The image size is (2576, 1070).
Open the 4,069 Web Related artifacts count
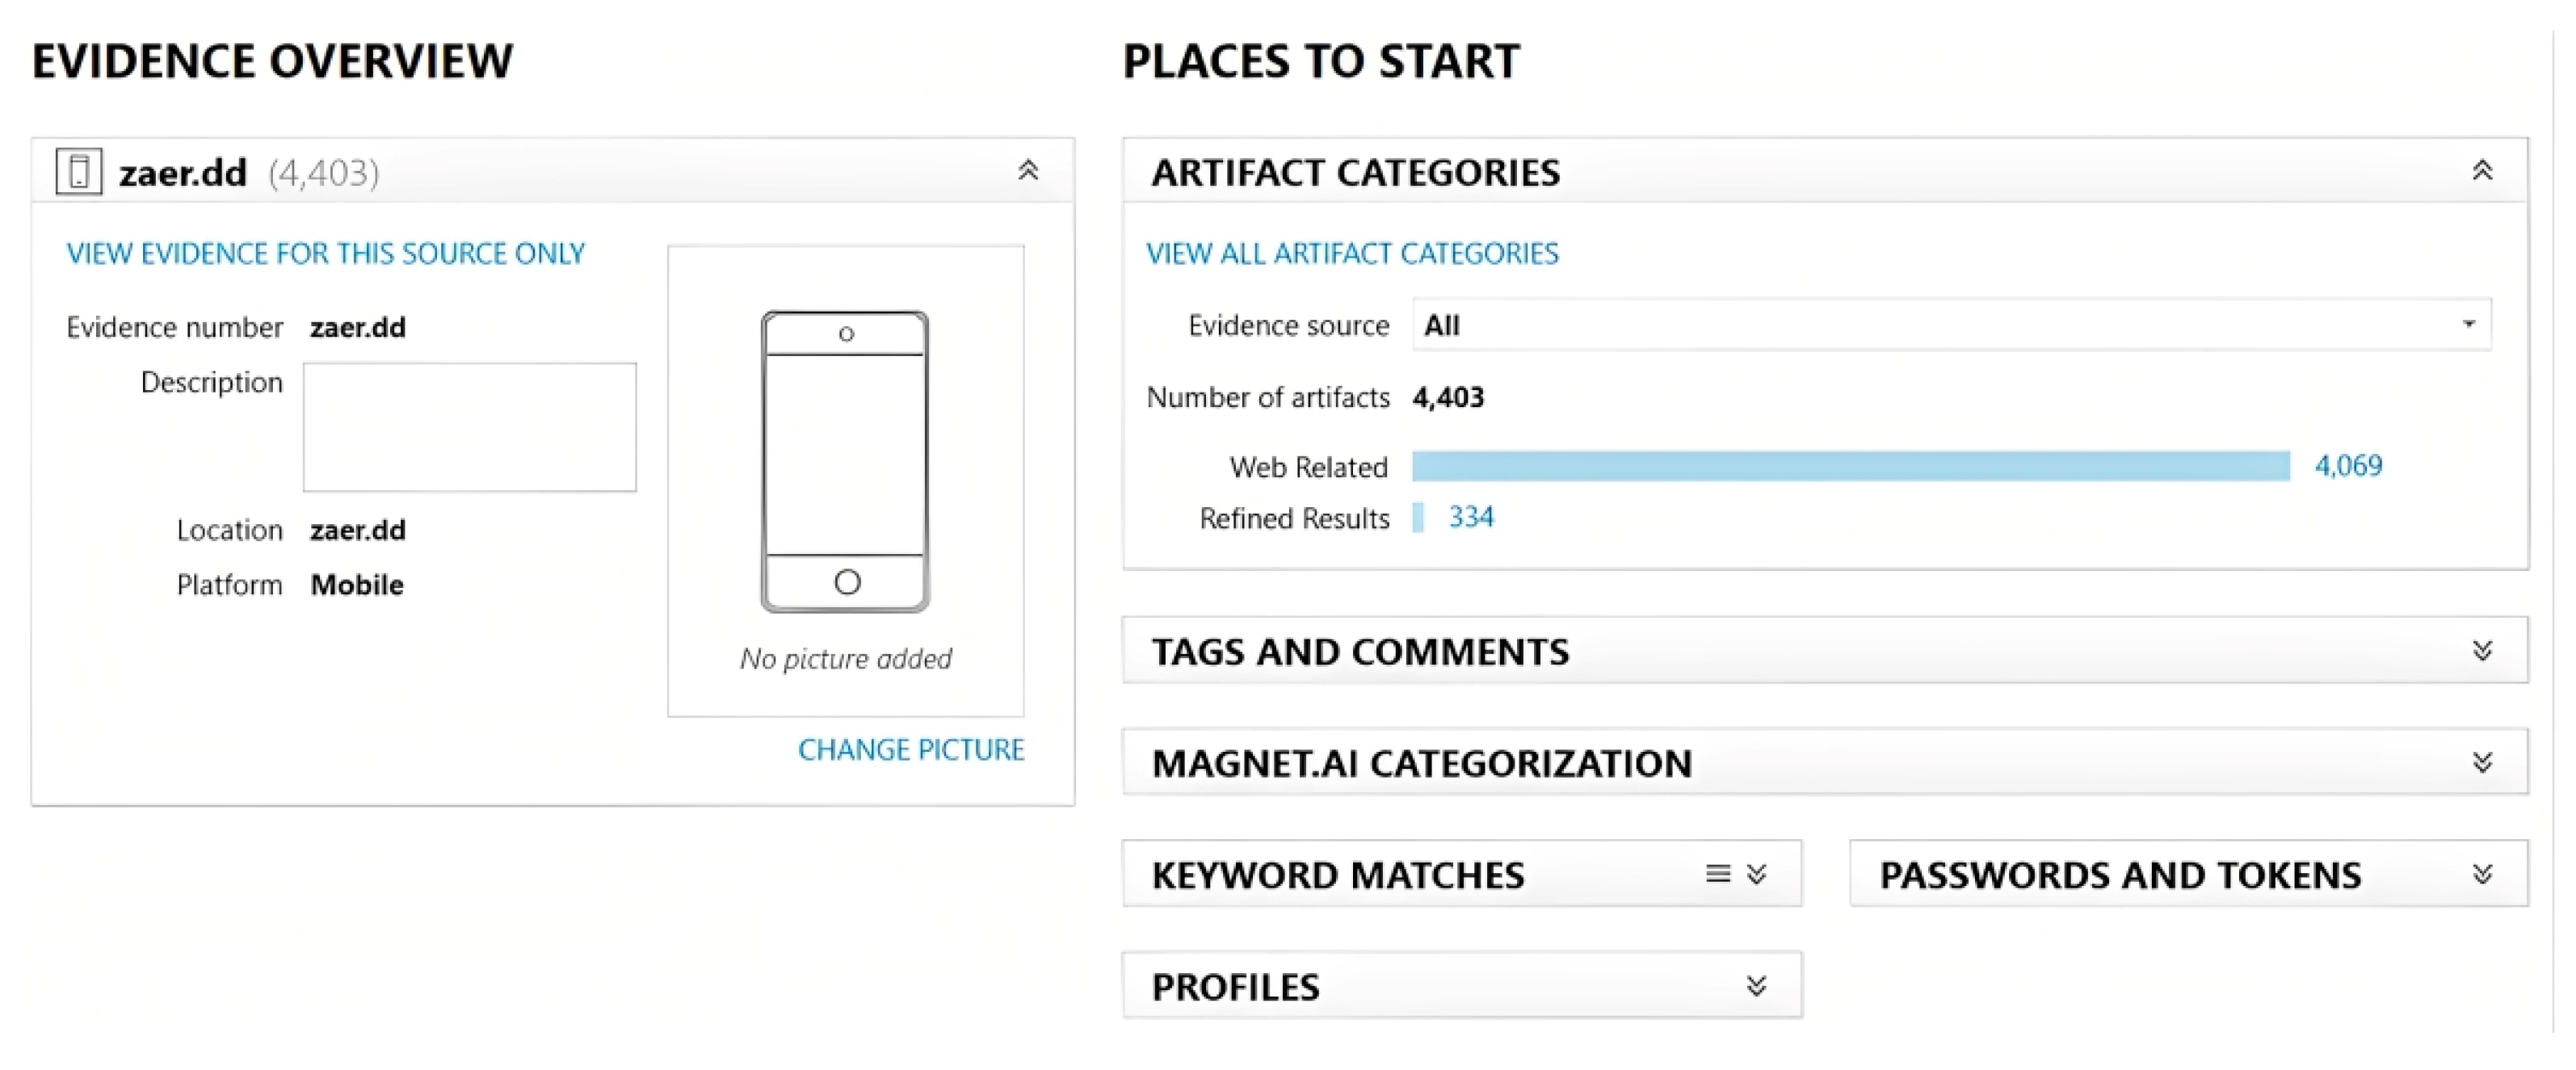point(2348,466)
